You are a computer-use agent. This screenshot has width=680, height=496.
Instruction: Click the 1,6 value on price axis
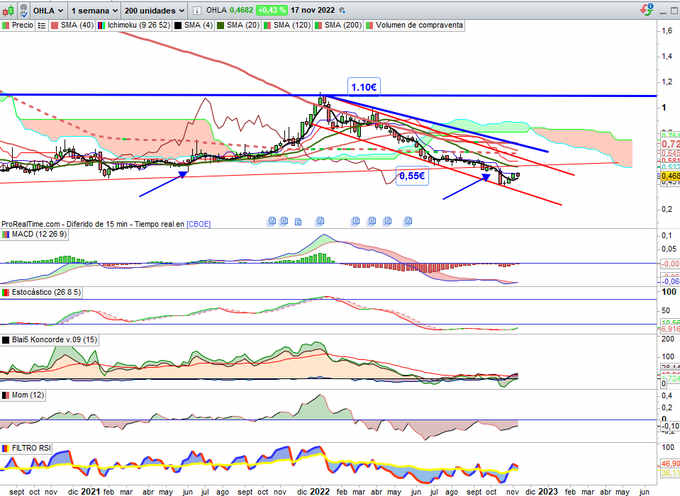667,30
